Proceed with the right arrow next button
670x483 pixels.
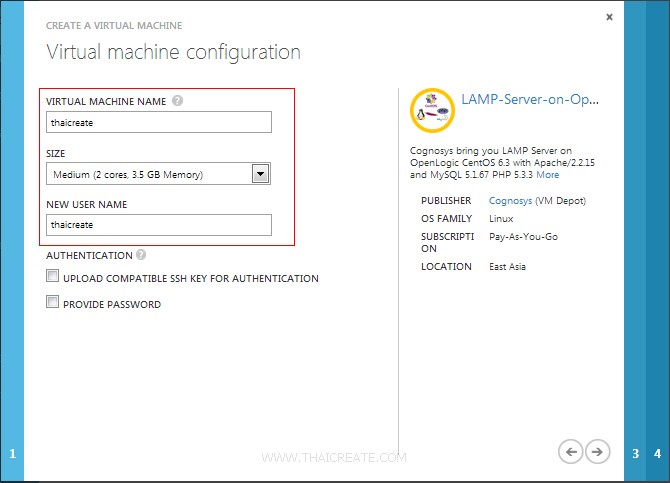[x=597, y=451]
